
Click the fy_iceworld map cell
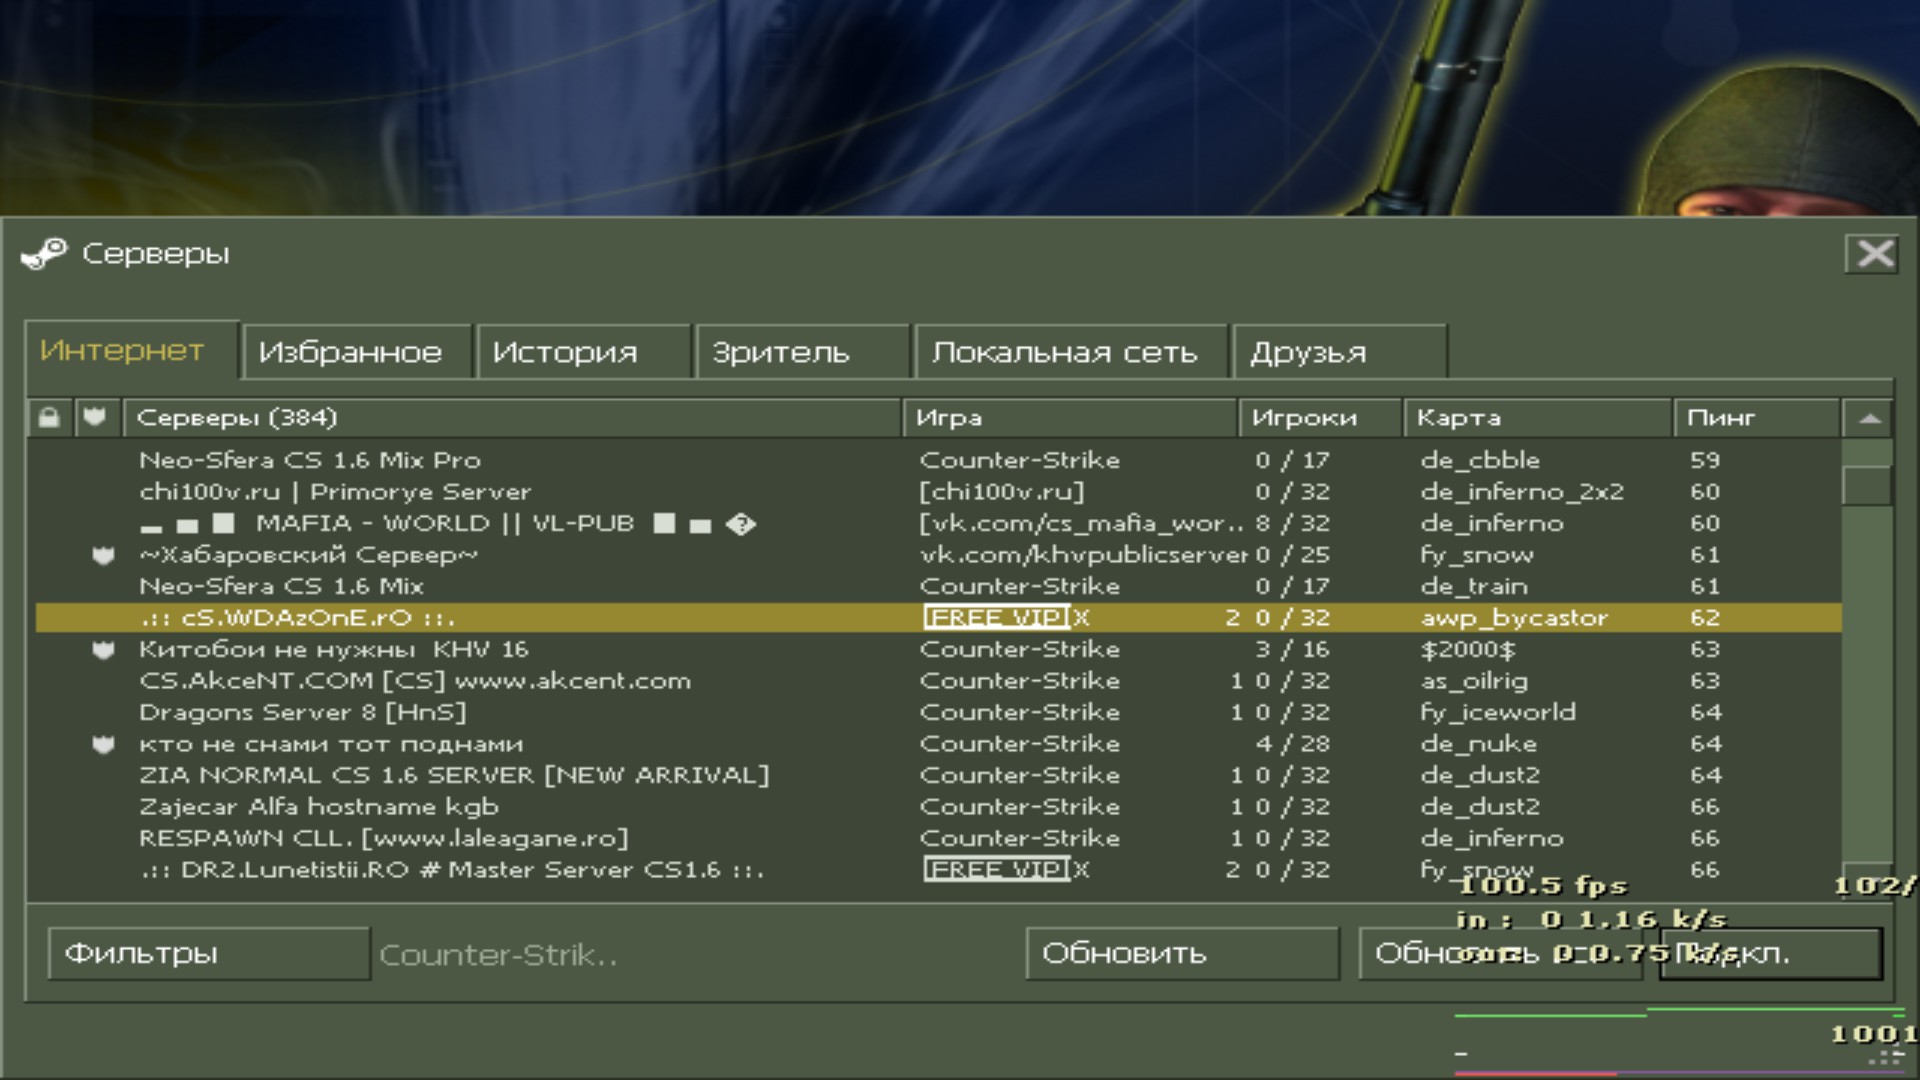coord(1498,712)
